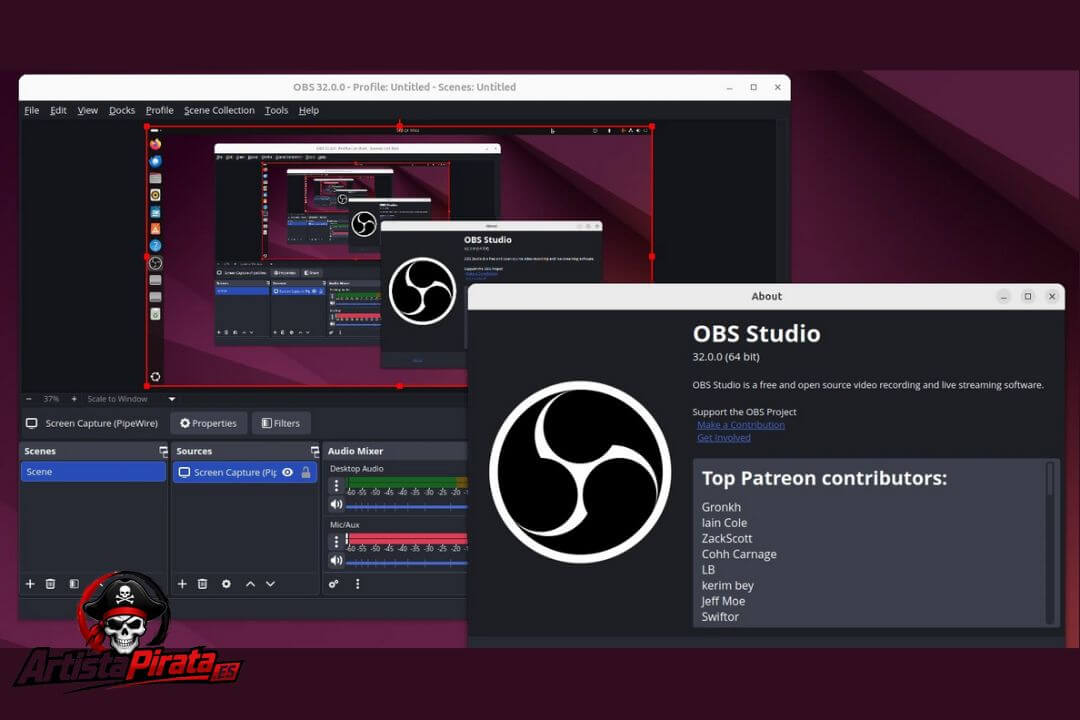Float the Sources dock panel
Viewport: 1080px width, 720px height.
[x=315, y=451]
